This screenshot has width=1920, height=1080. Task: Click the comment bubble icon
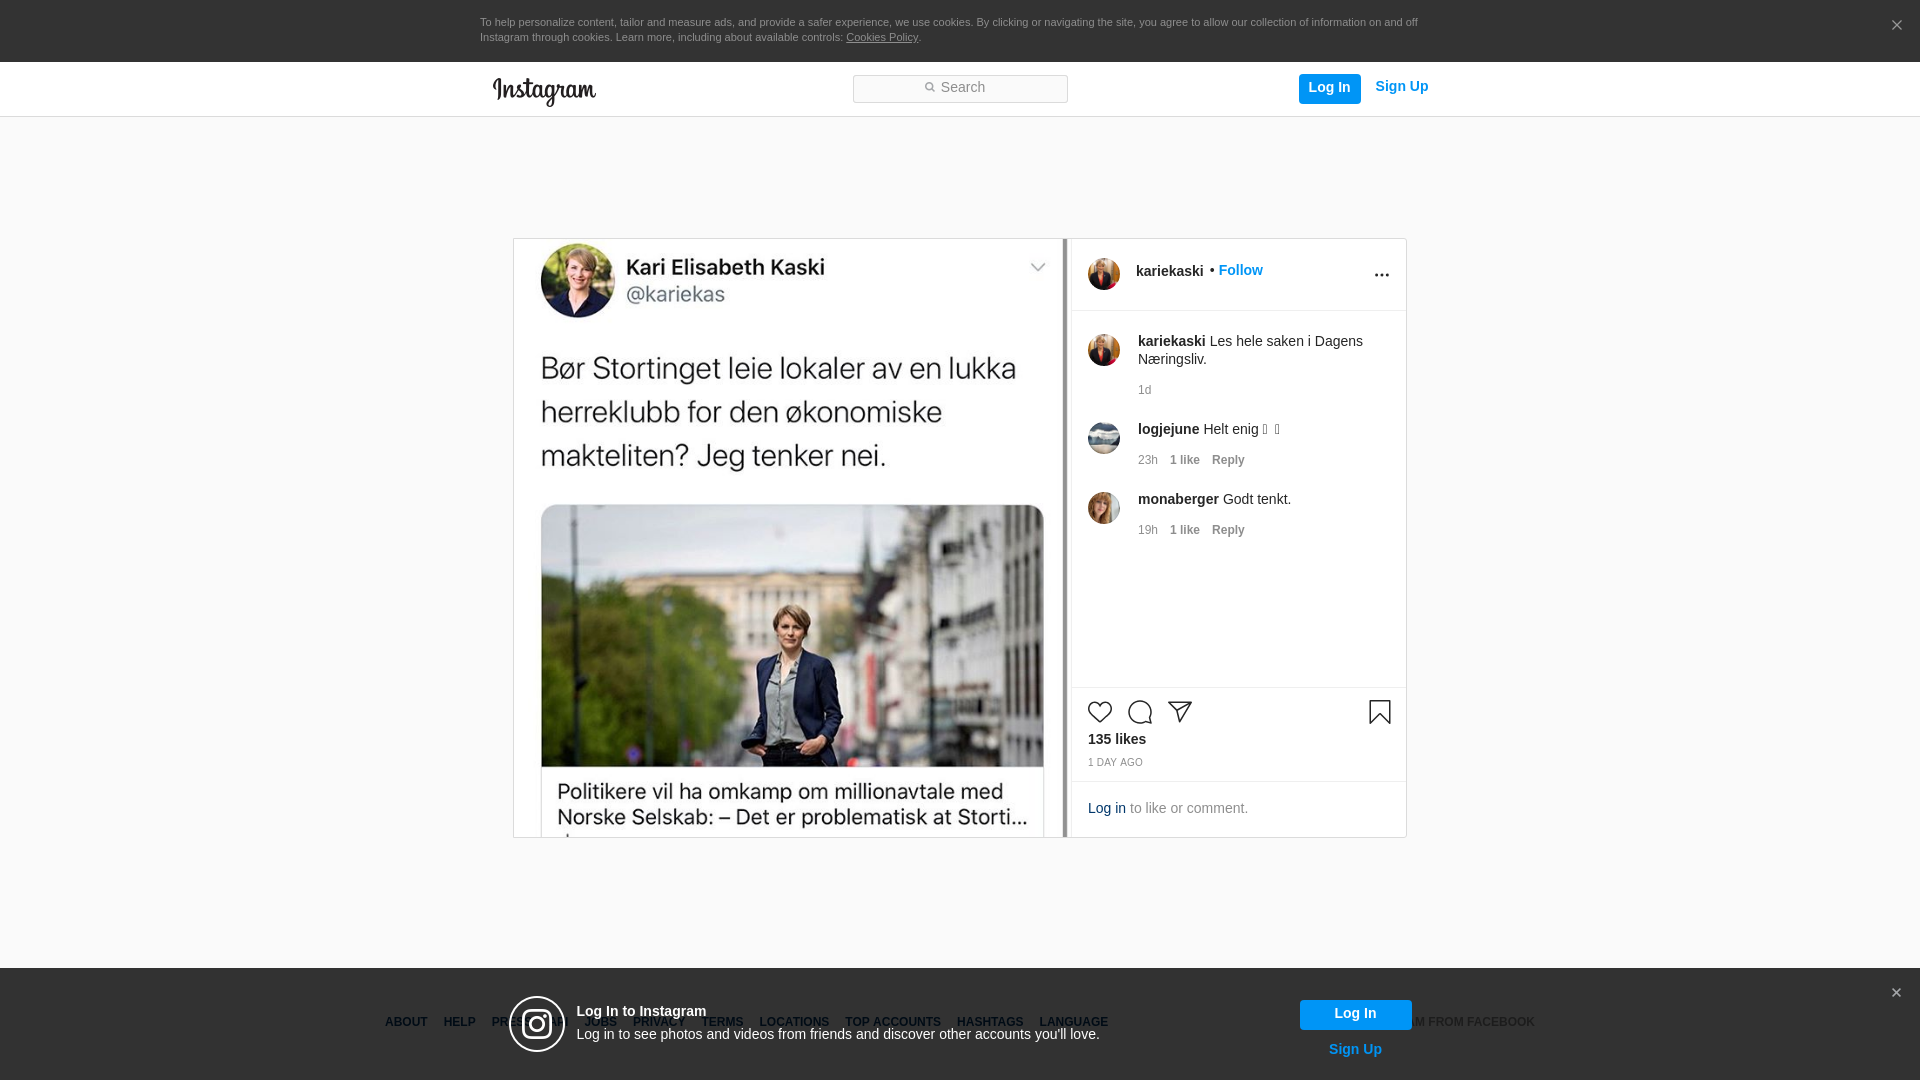tap(1140, 712)
